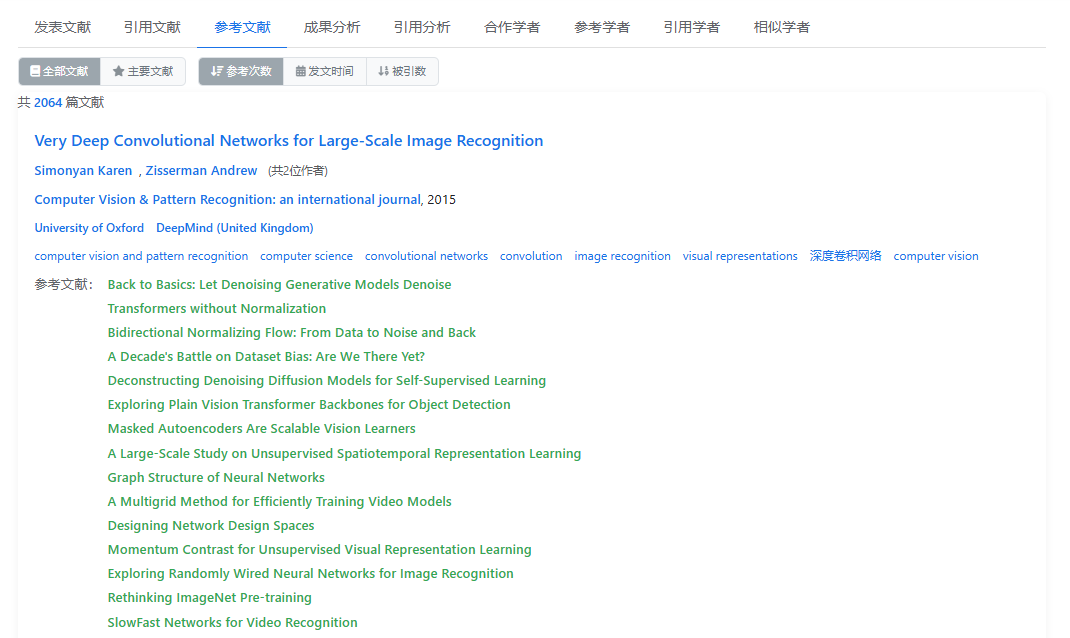Go to the 成果分析 tab
This screenshot has height=638, width=1070.
click(332, 27)
